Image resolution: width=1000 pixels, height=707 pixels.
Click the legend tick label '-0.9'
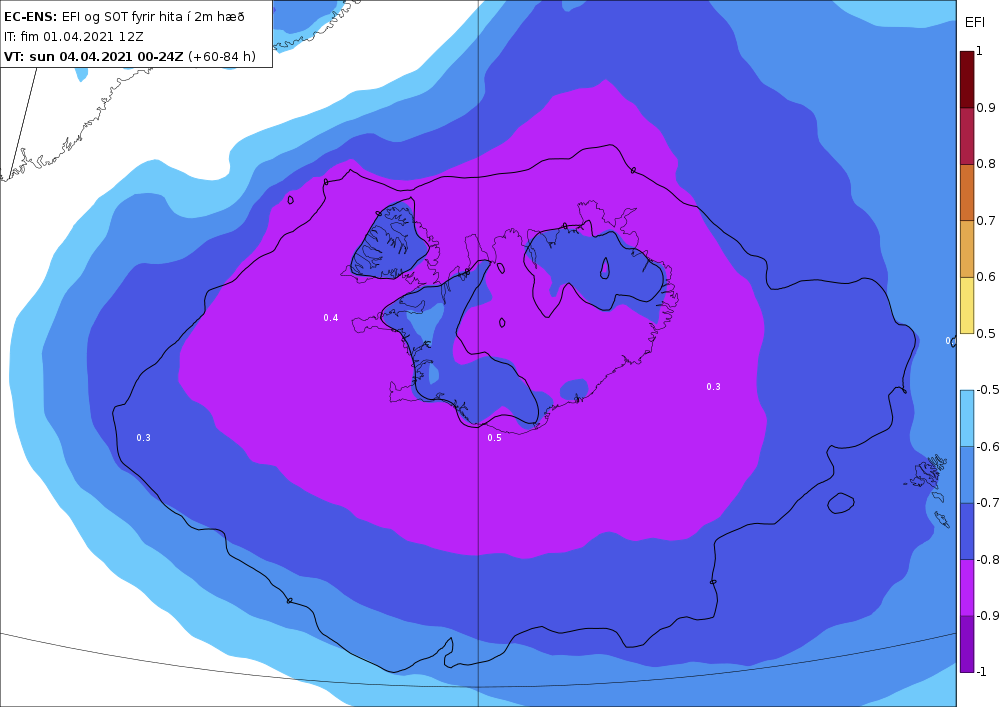coord(987,615)
